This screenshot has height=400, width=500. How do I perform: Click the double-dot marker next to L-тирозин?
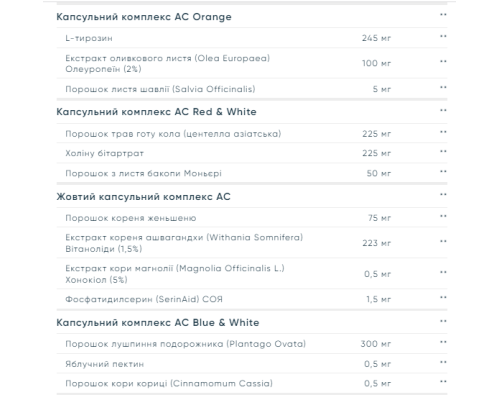[x=443, y=36]
